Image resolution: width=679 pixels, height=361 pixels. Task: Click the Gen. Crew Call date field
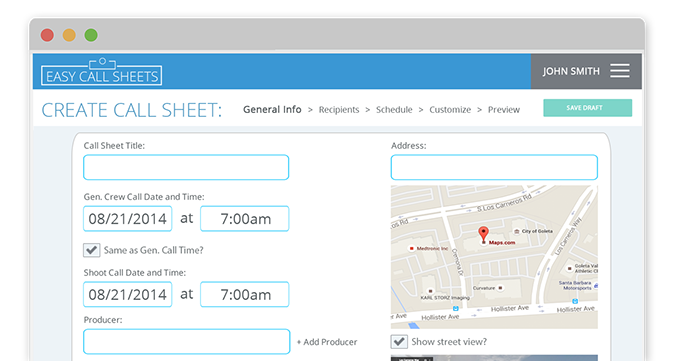click(128, 219)
